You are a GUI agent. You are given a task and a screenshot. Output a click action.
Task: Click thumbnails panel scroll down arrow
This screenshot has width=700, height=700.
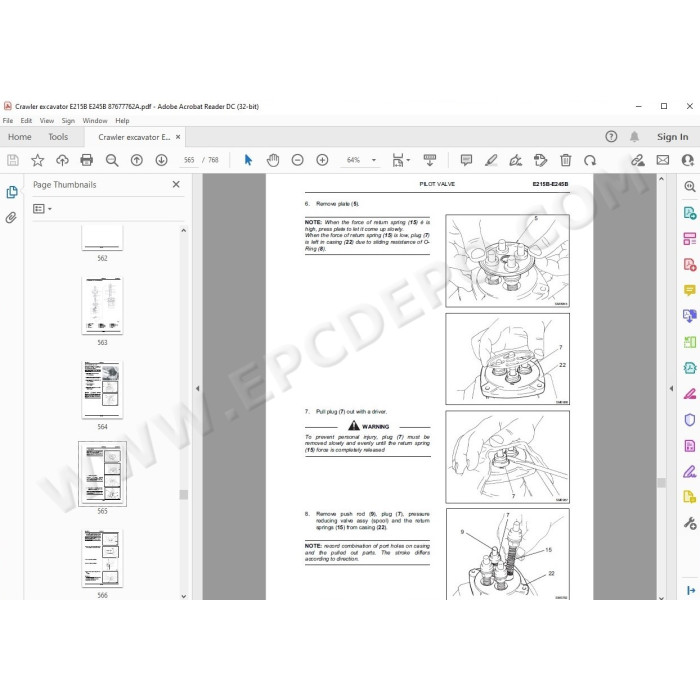point(183,596)
